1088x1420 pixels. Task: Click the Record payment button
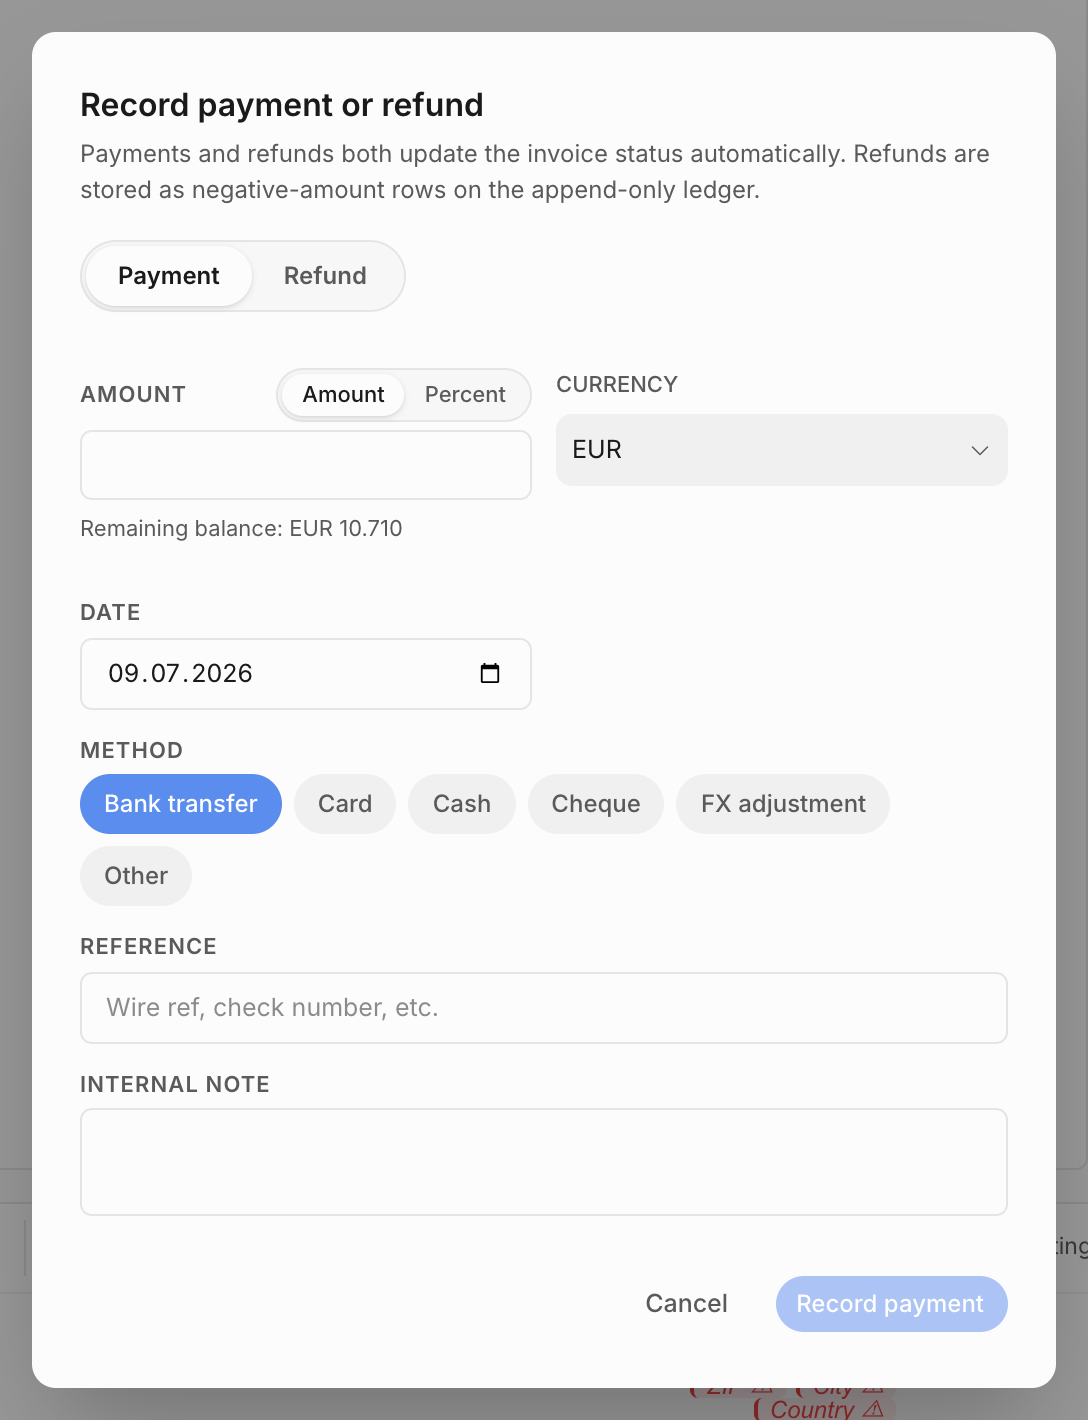click(x=892, y=1304)
